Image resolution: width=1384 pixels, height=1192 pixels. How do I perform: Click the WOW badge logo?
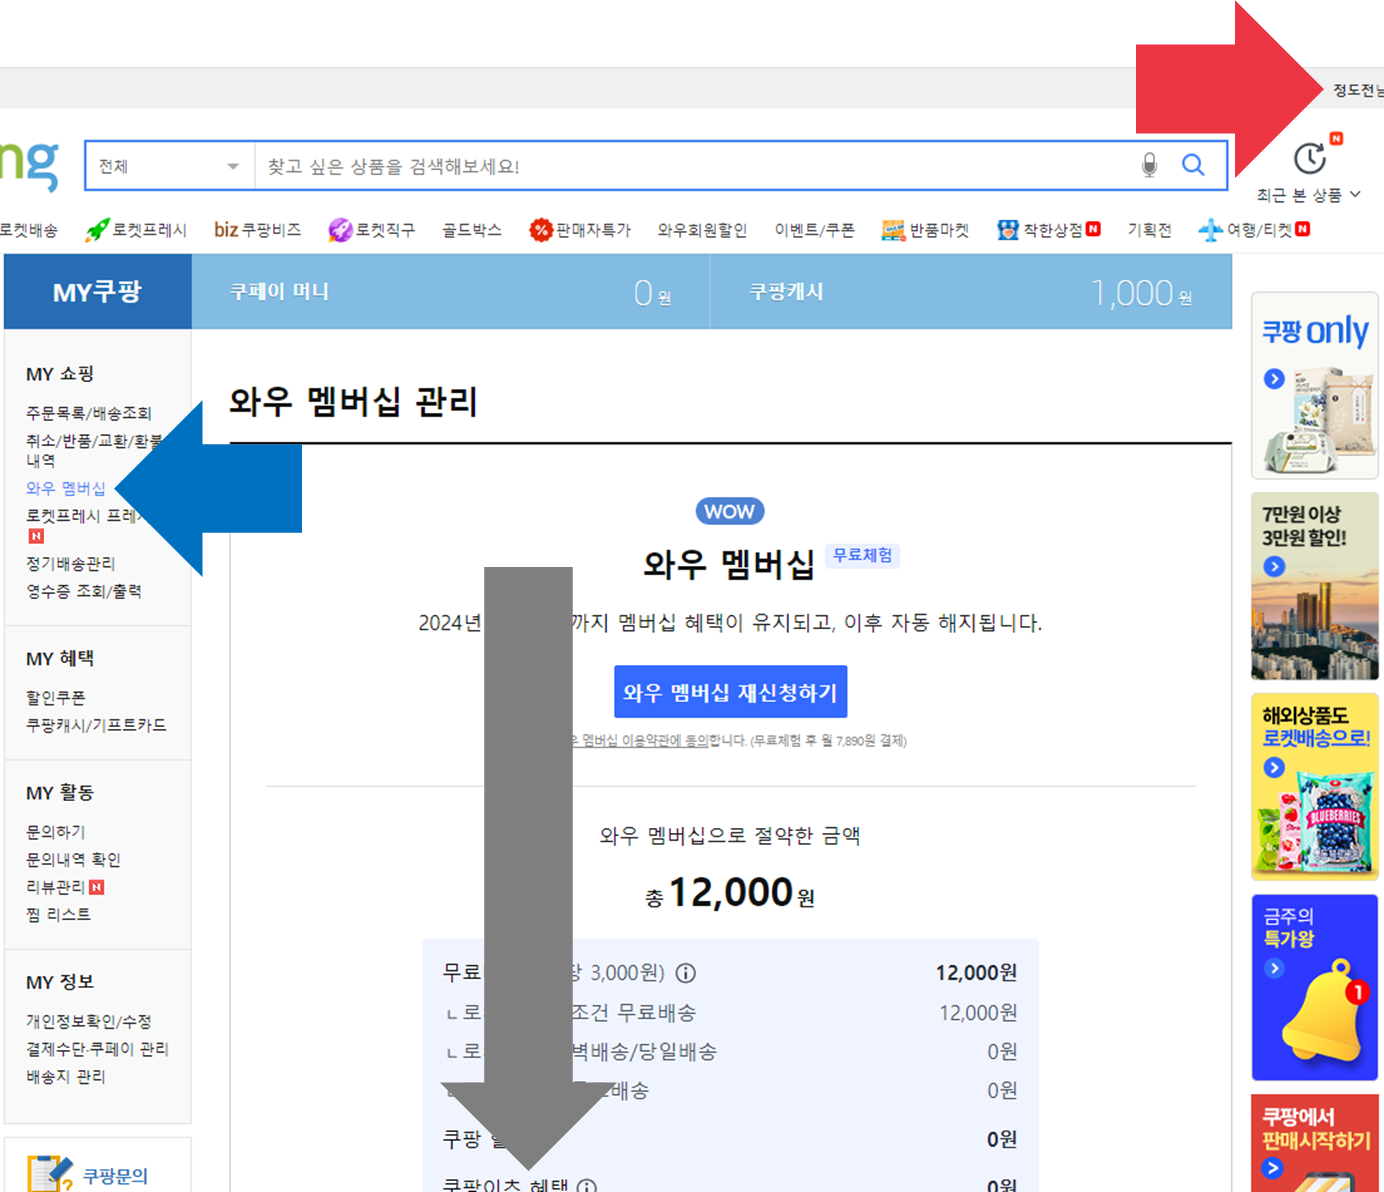click(x=730, y=511)
